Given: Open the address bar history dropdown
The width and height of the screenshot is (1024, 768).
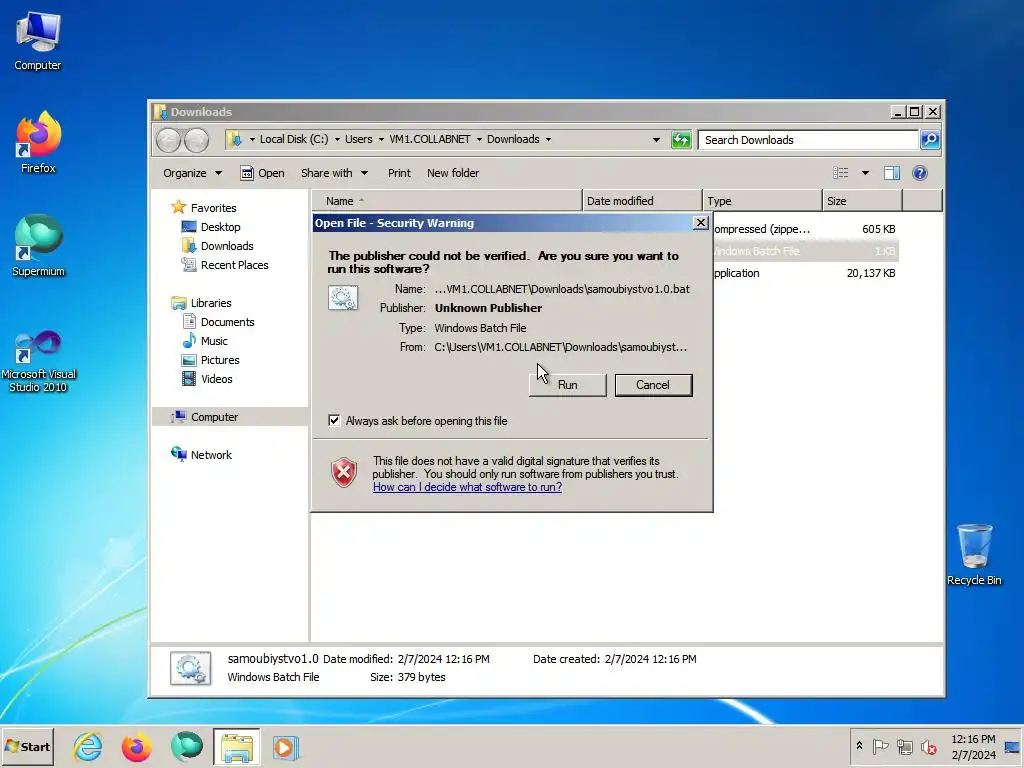Looking at the screenshot, I should pos(656,140).
